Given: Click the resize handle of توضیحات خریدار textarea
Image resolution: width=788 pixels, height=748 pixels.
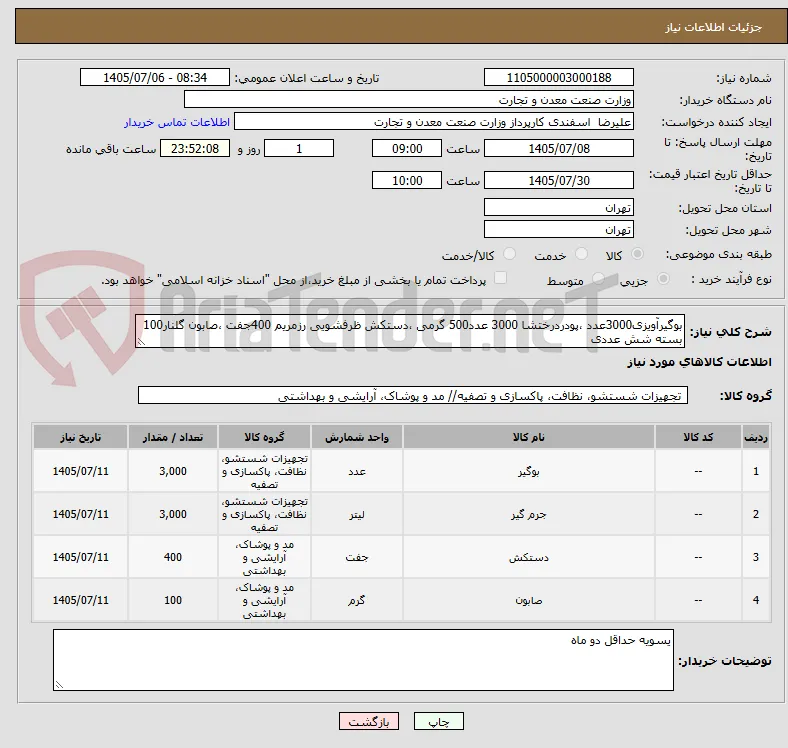Looking at the screenshot, I should pyautogui.click(x=59, y=685).
